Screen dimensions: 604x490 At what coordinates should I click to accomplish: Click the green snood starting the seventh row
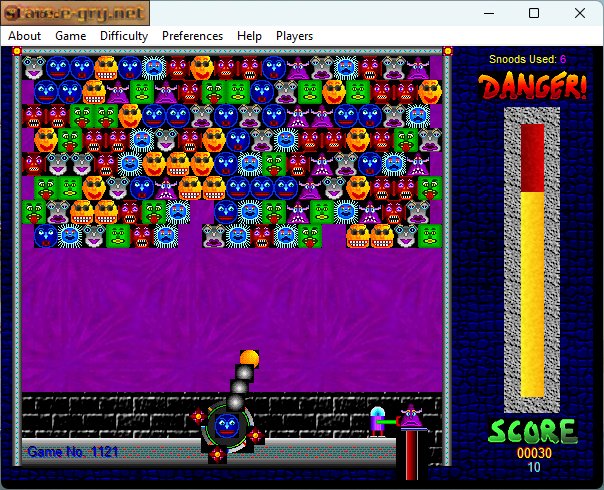coord(34,212)
